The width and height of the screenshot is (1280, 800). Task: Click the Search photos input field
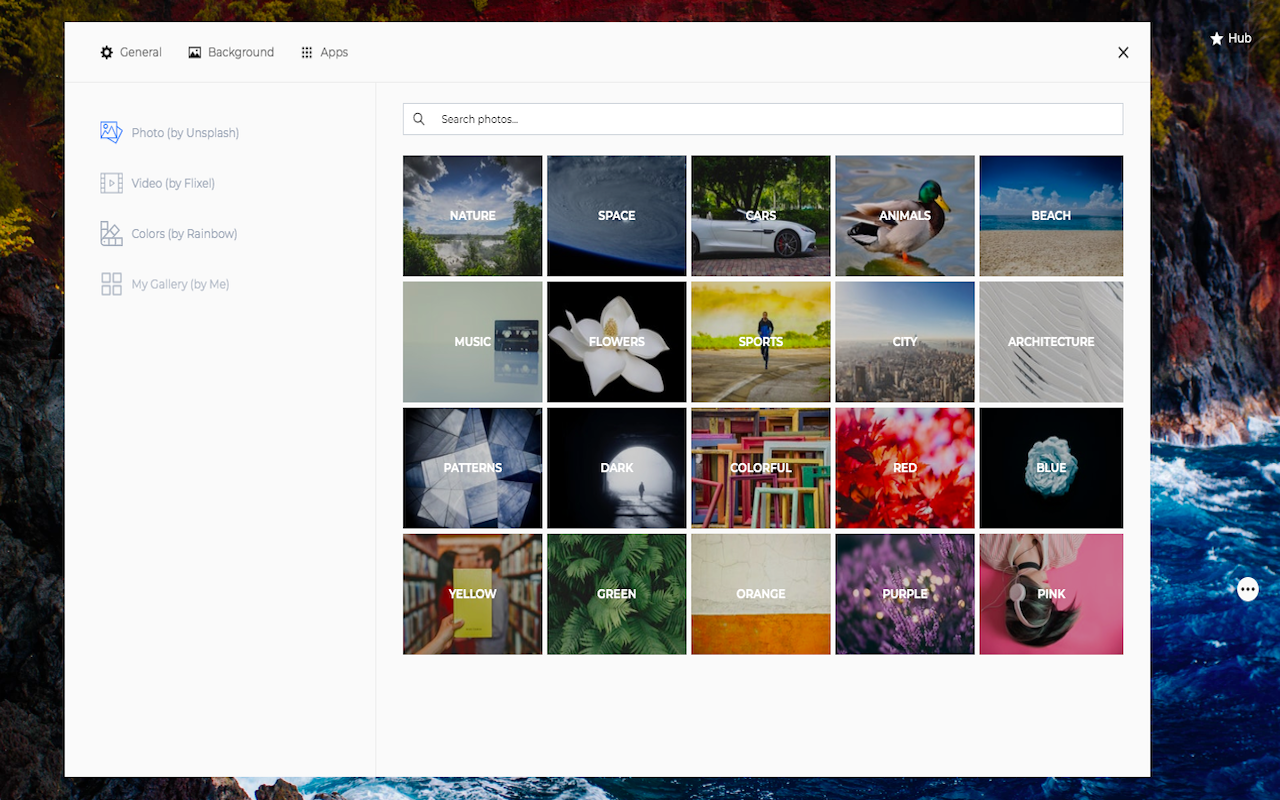pyautogui.click(x=763, y=119)
